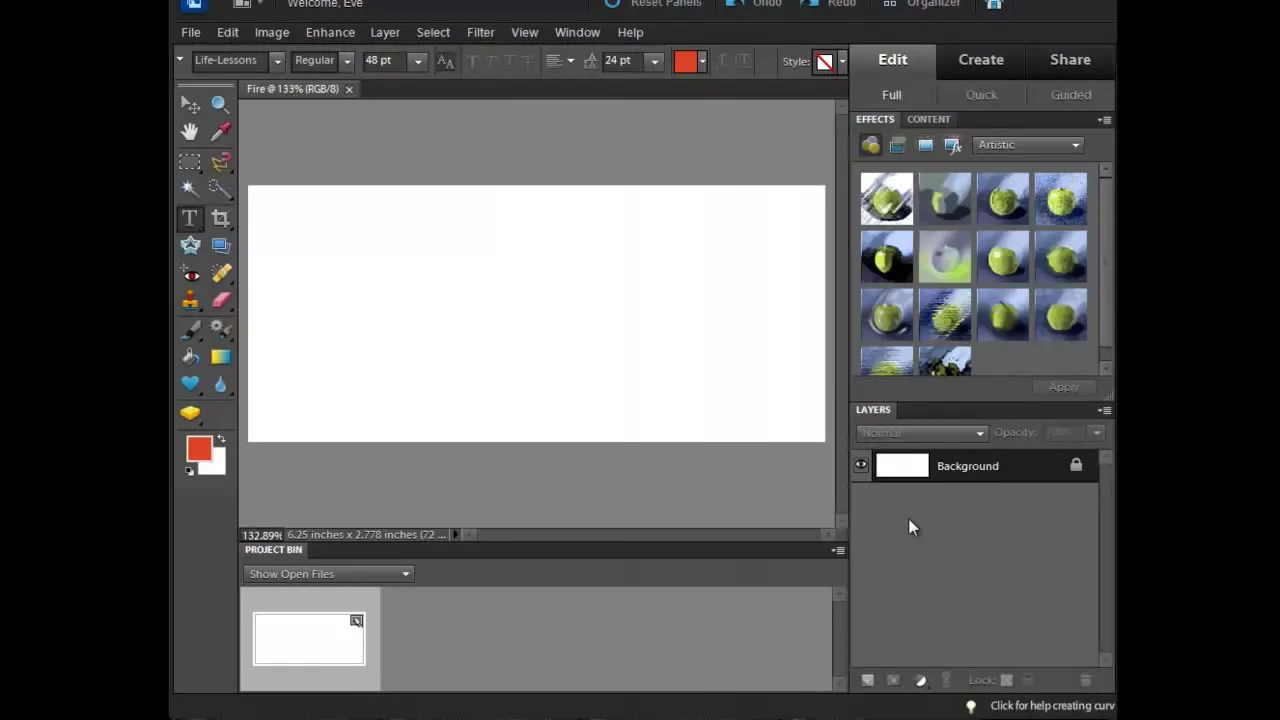The width and height of the screenshot is (1280, 720).
Task: Select the Cookie Cutter star tool
Action: 190,245
